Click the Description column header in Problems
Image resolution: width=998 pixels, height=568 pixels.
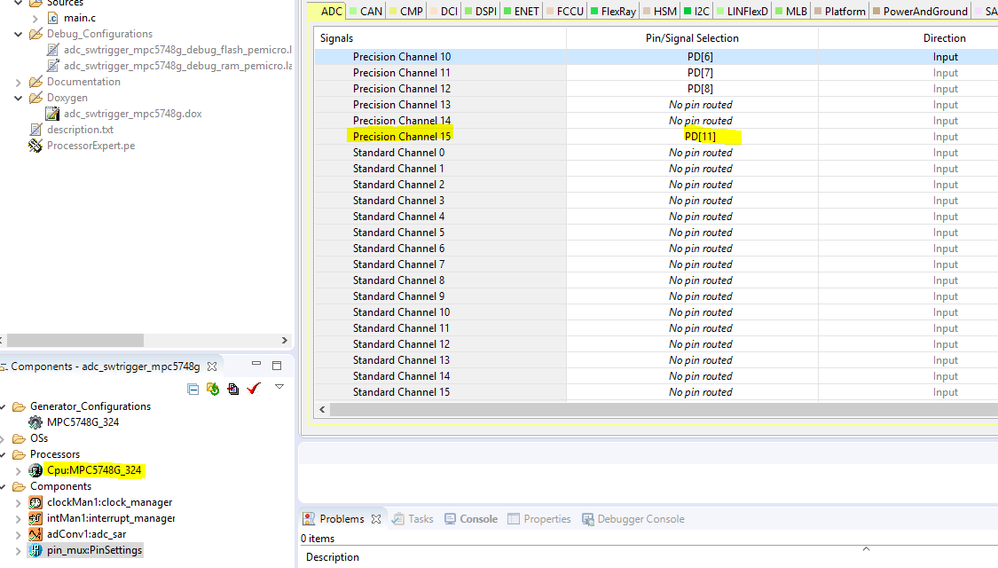332,557
